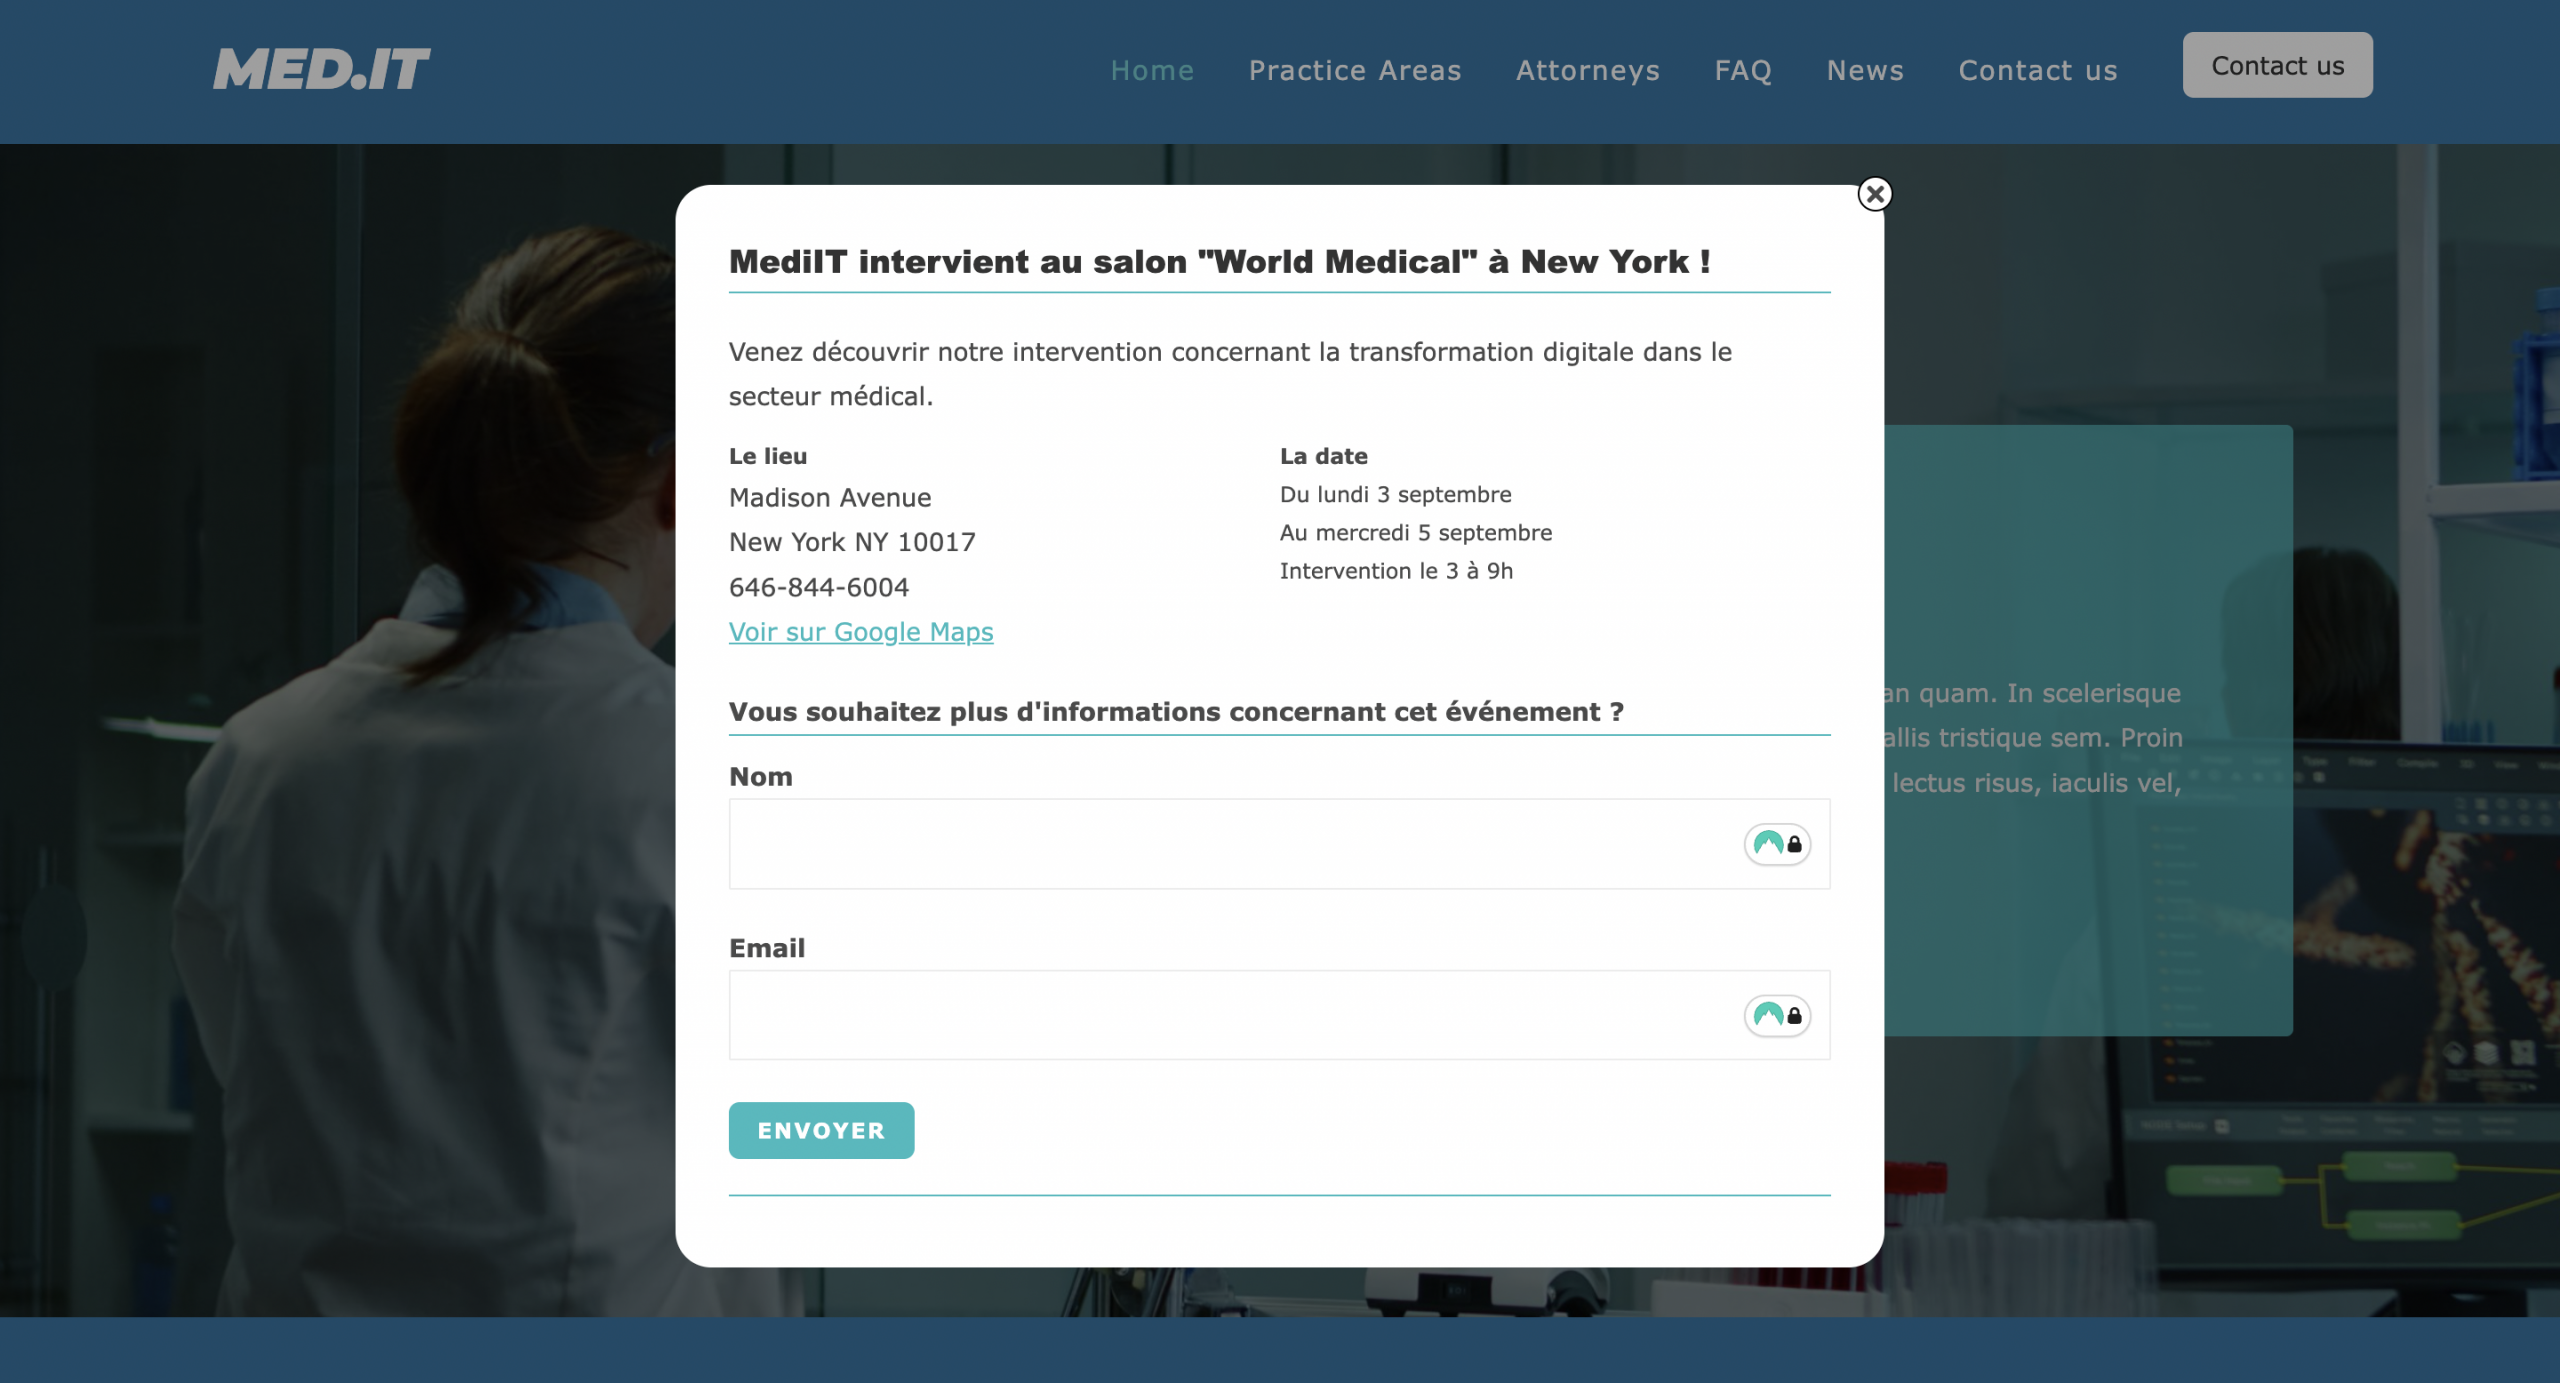2560x1383 pixels.
Task: Click the popup title about World Medical salon
Action: coord(1219,262)
